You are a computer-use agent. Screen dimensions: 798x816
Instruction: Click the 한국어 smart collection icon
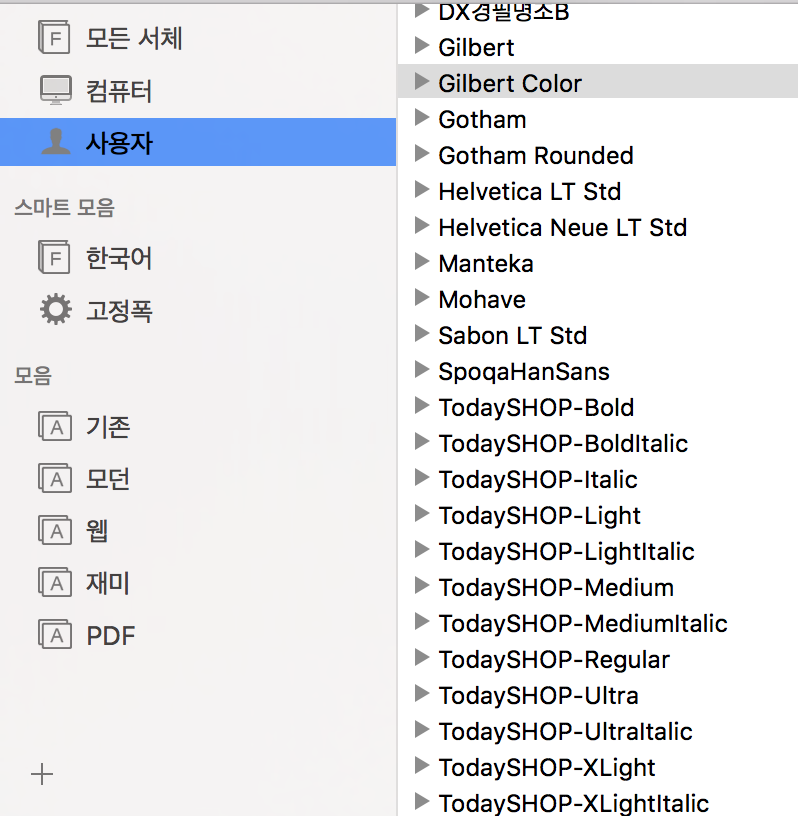54,257
